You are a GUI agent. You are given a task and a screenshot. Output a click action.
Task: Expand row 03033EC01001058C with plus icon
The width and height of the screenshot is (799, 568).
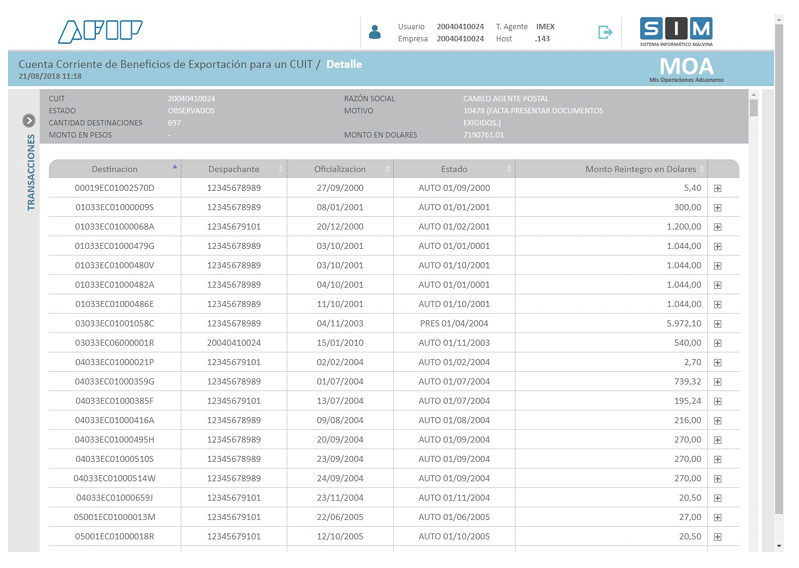(x=717, y=324)
